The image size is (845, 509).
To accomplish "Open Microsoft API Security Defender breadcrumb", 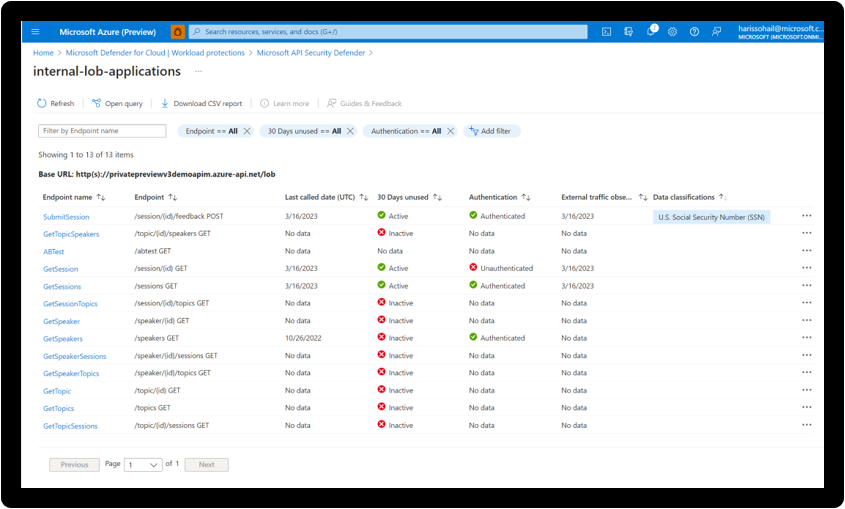I will (311, 53).
